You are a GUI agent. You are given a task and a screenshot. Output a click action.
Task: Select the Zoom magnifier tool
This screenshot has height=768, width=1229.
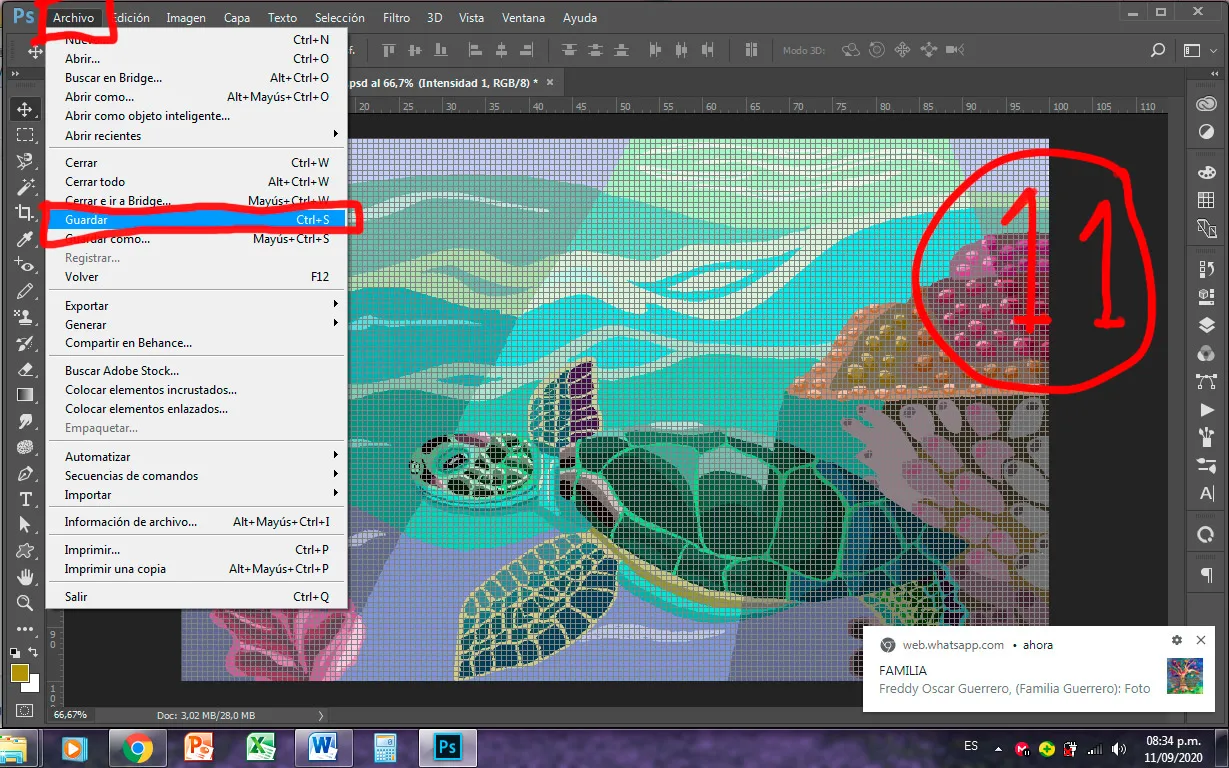coord(25,603)
